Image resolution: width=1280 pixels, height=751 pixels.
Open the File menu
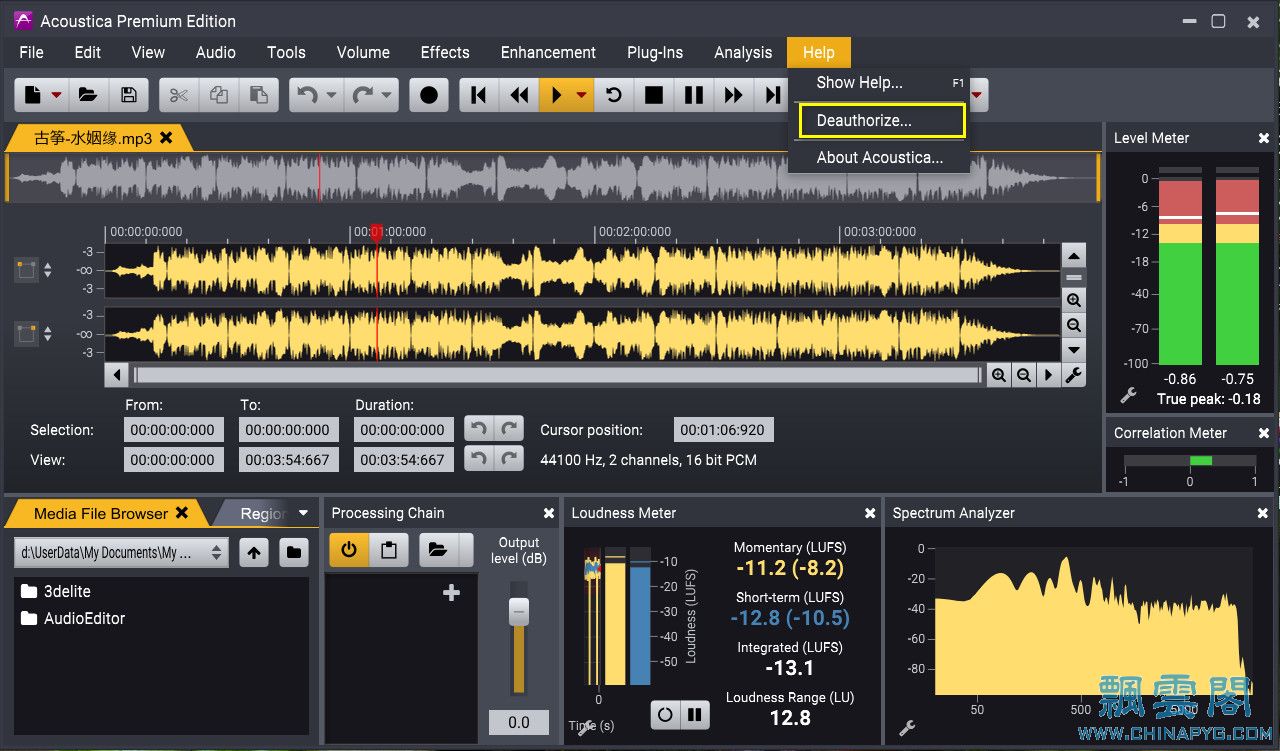coord(31,52)
